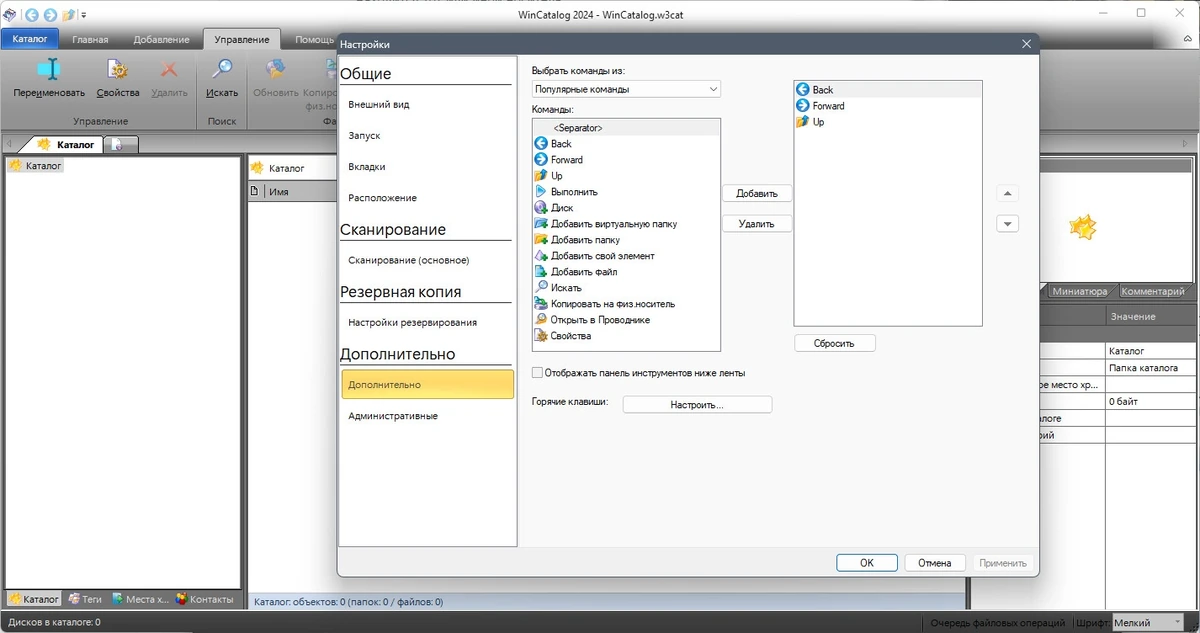Move selected command up with arrow button
The height and width of the screenshot is (633, 1200).
click(1008, 193)
